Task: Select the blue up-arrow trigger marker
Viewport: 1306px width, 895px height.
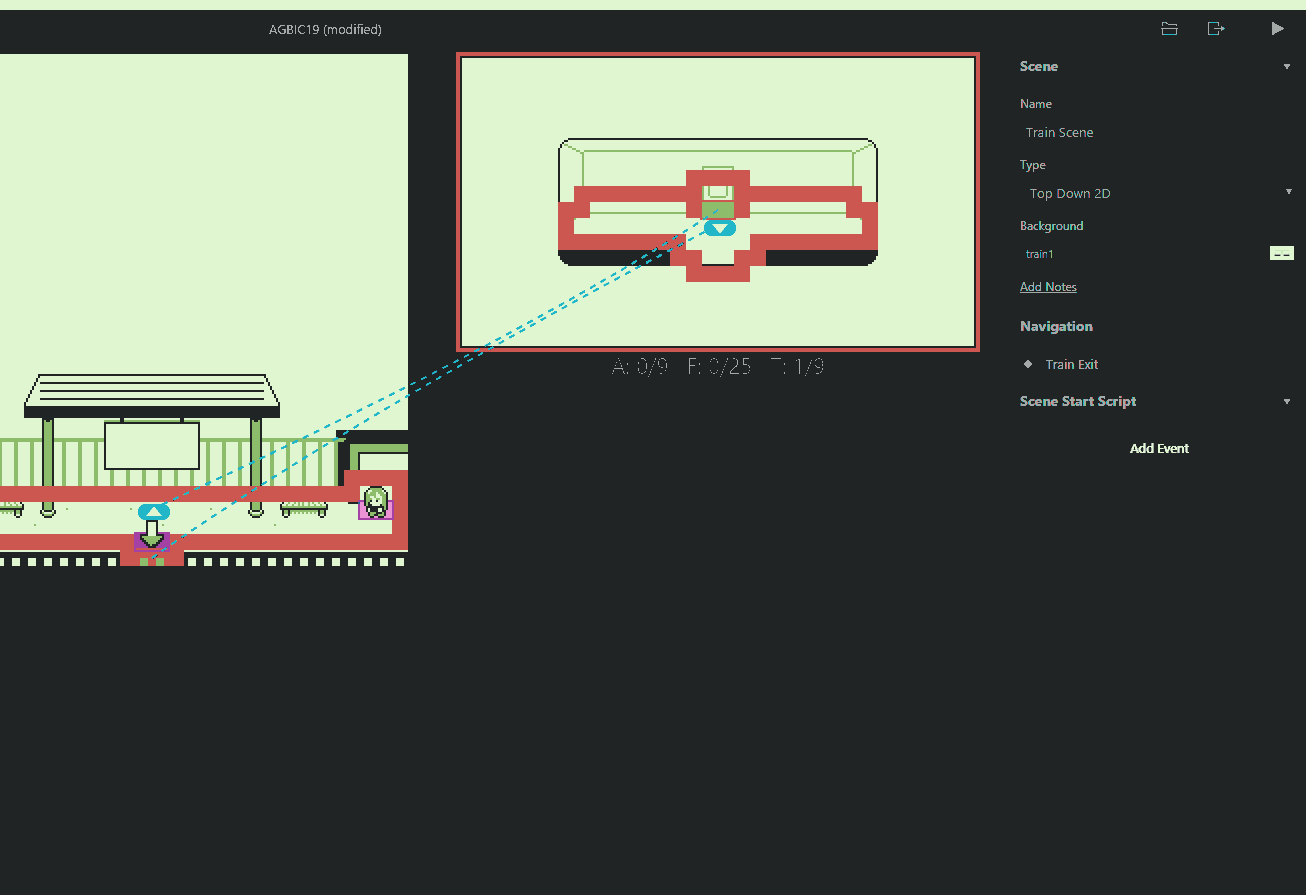Action: [153, 512]
